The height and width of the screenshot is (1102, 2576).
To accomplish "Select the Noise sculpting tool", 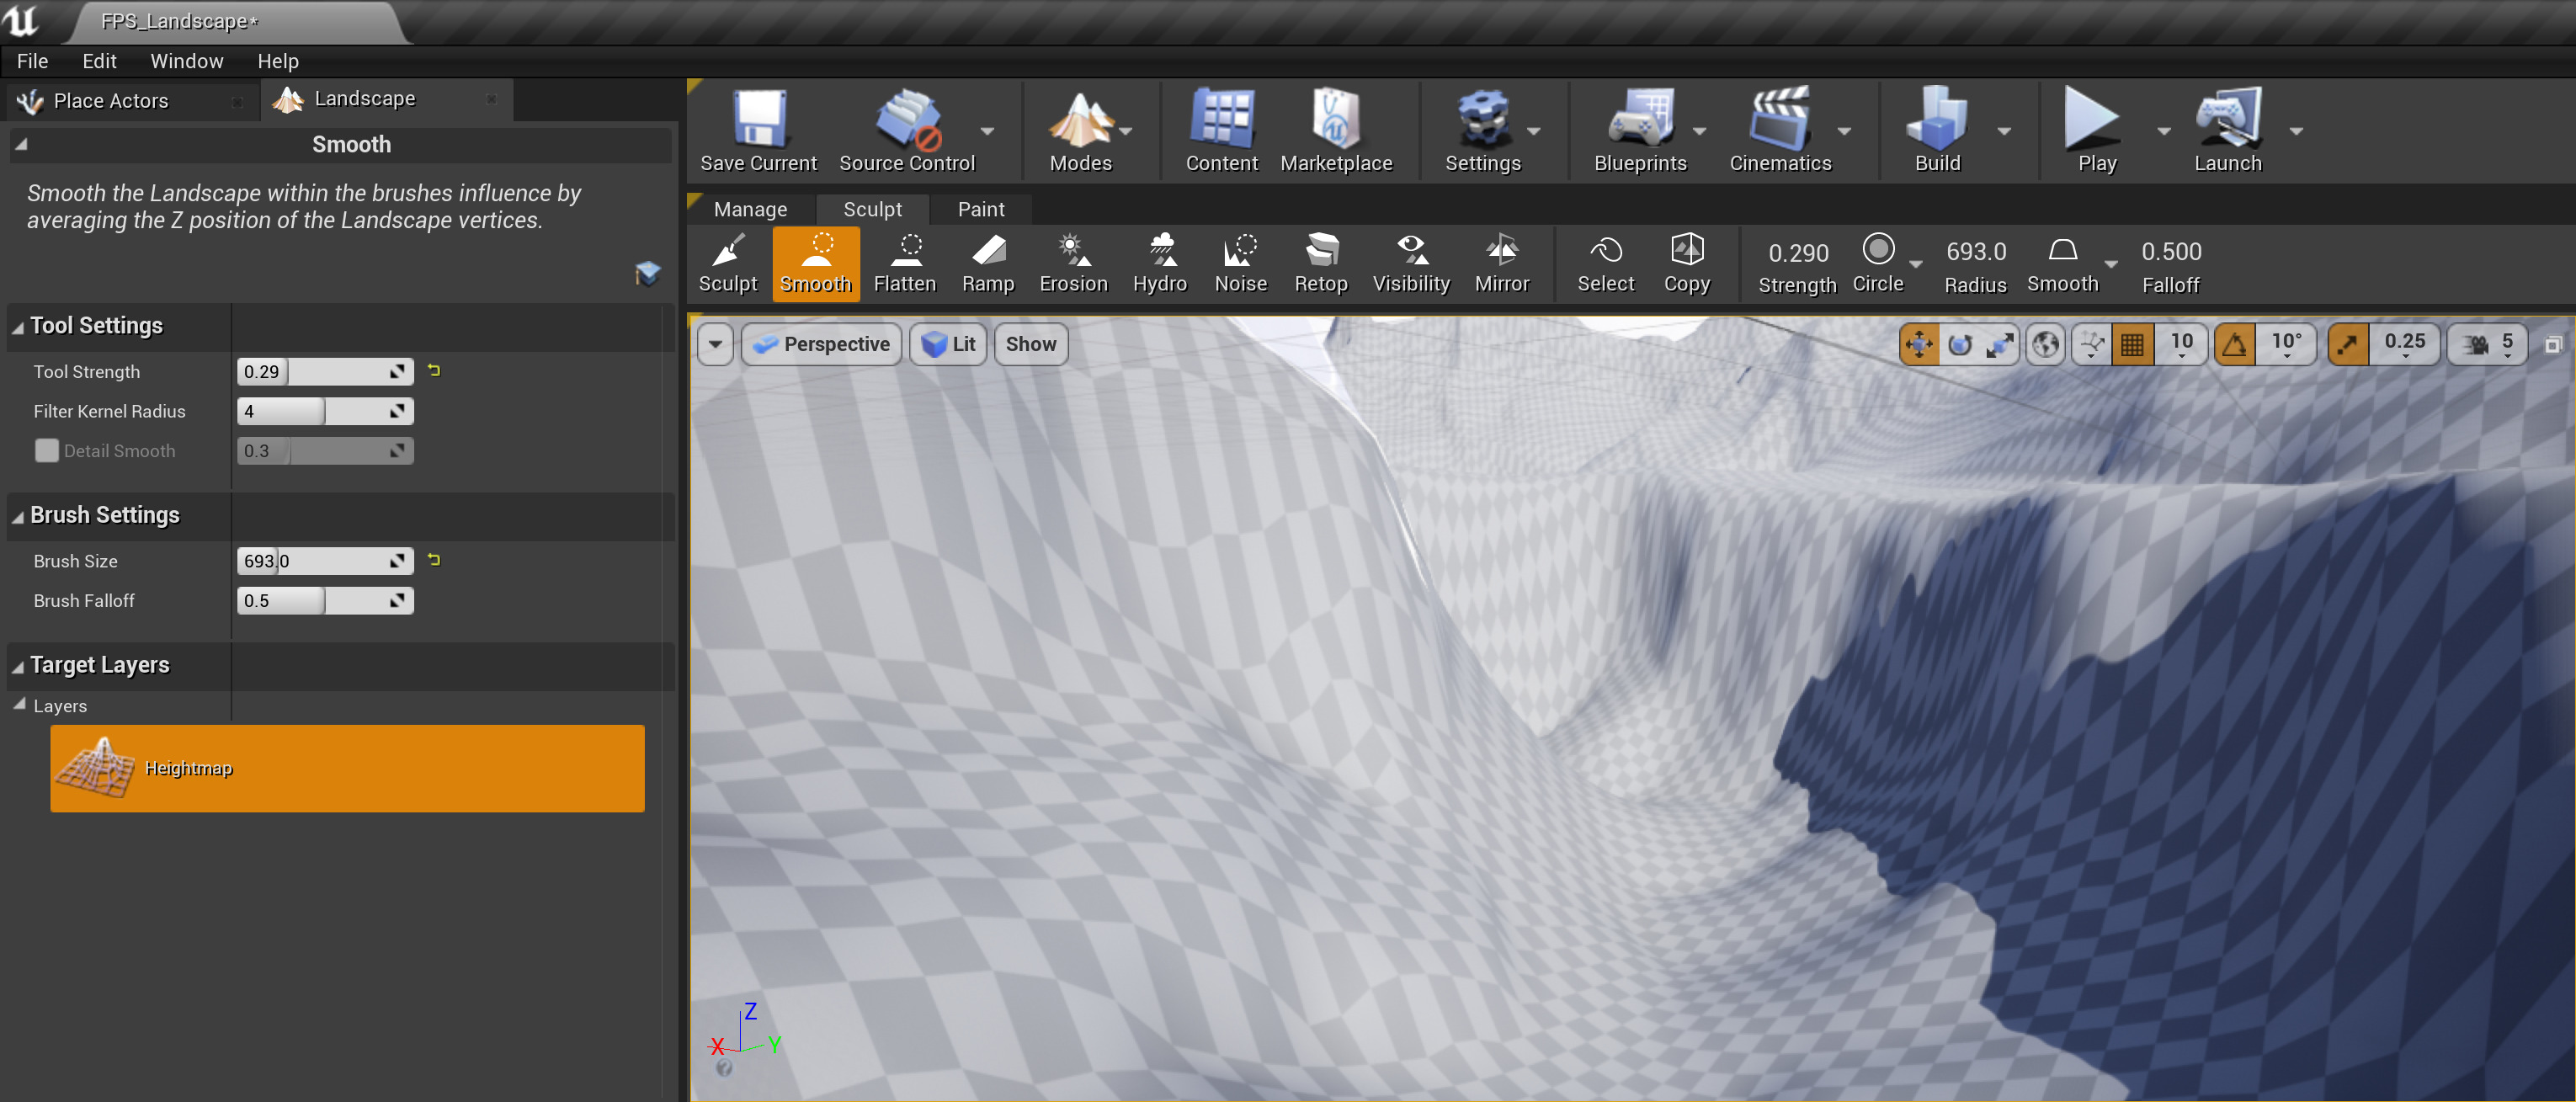I will coord(1240,263).
